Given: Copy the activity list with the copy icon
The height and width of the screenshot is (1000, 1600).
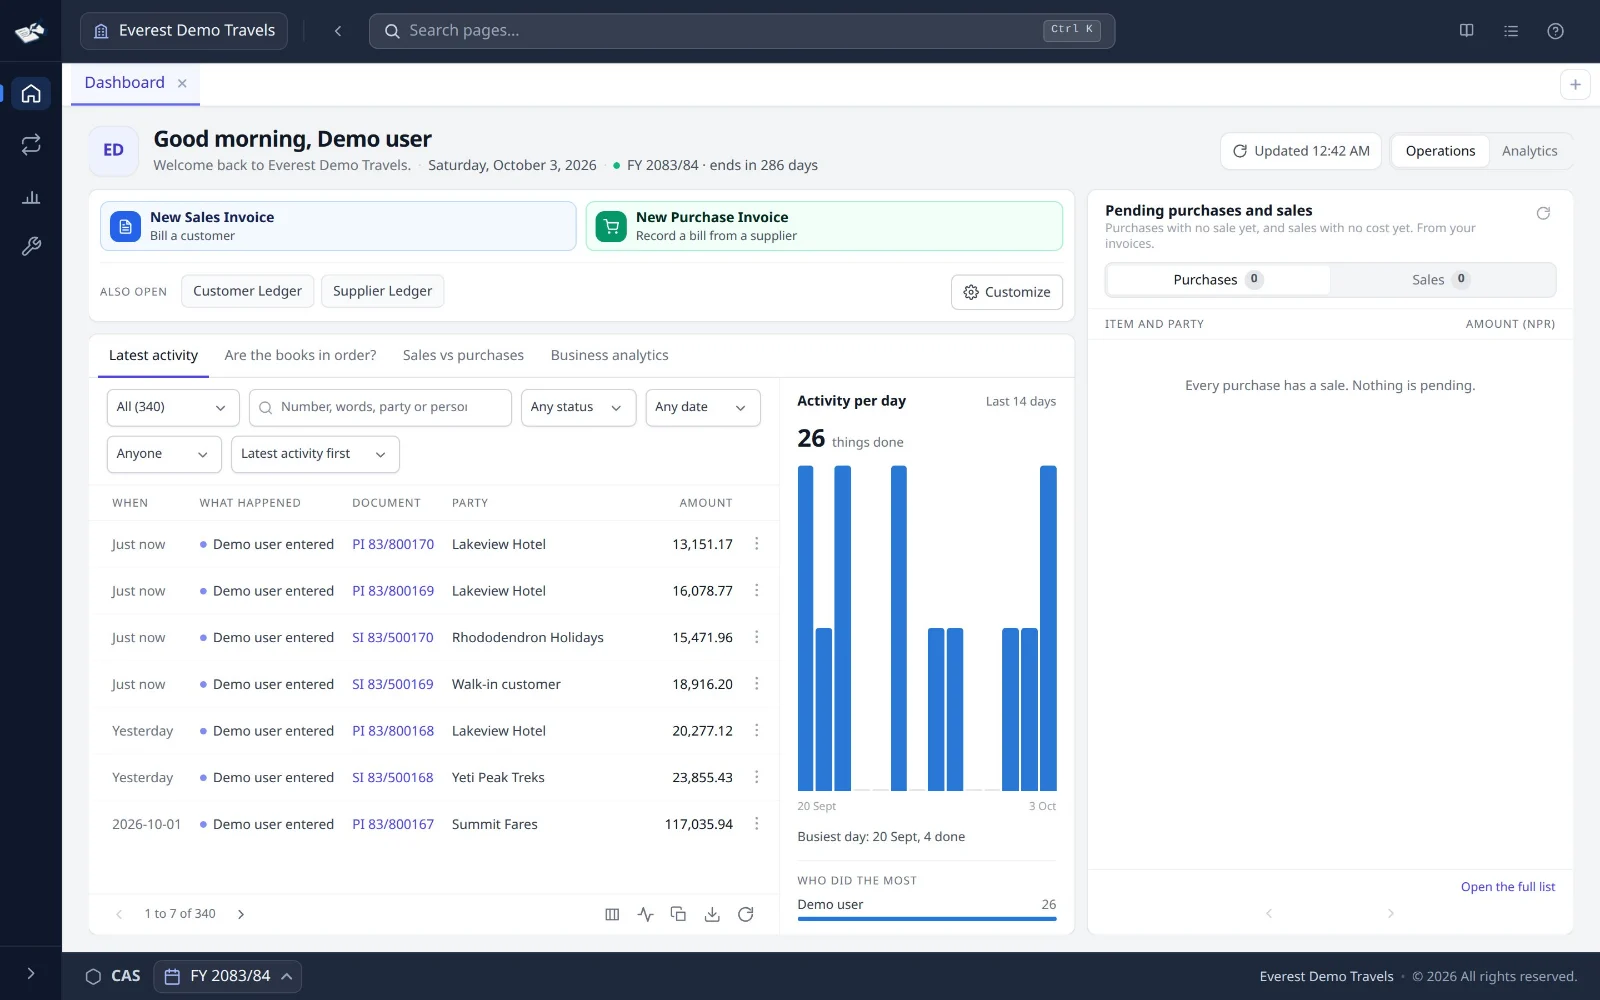Looking at the screenshot, I should [x=678, y=914].
